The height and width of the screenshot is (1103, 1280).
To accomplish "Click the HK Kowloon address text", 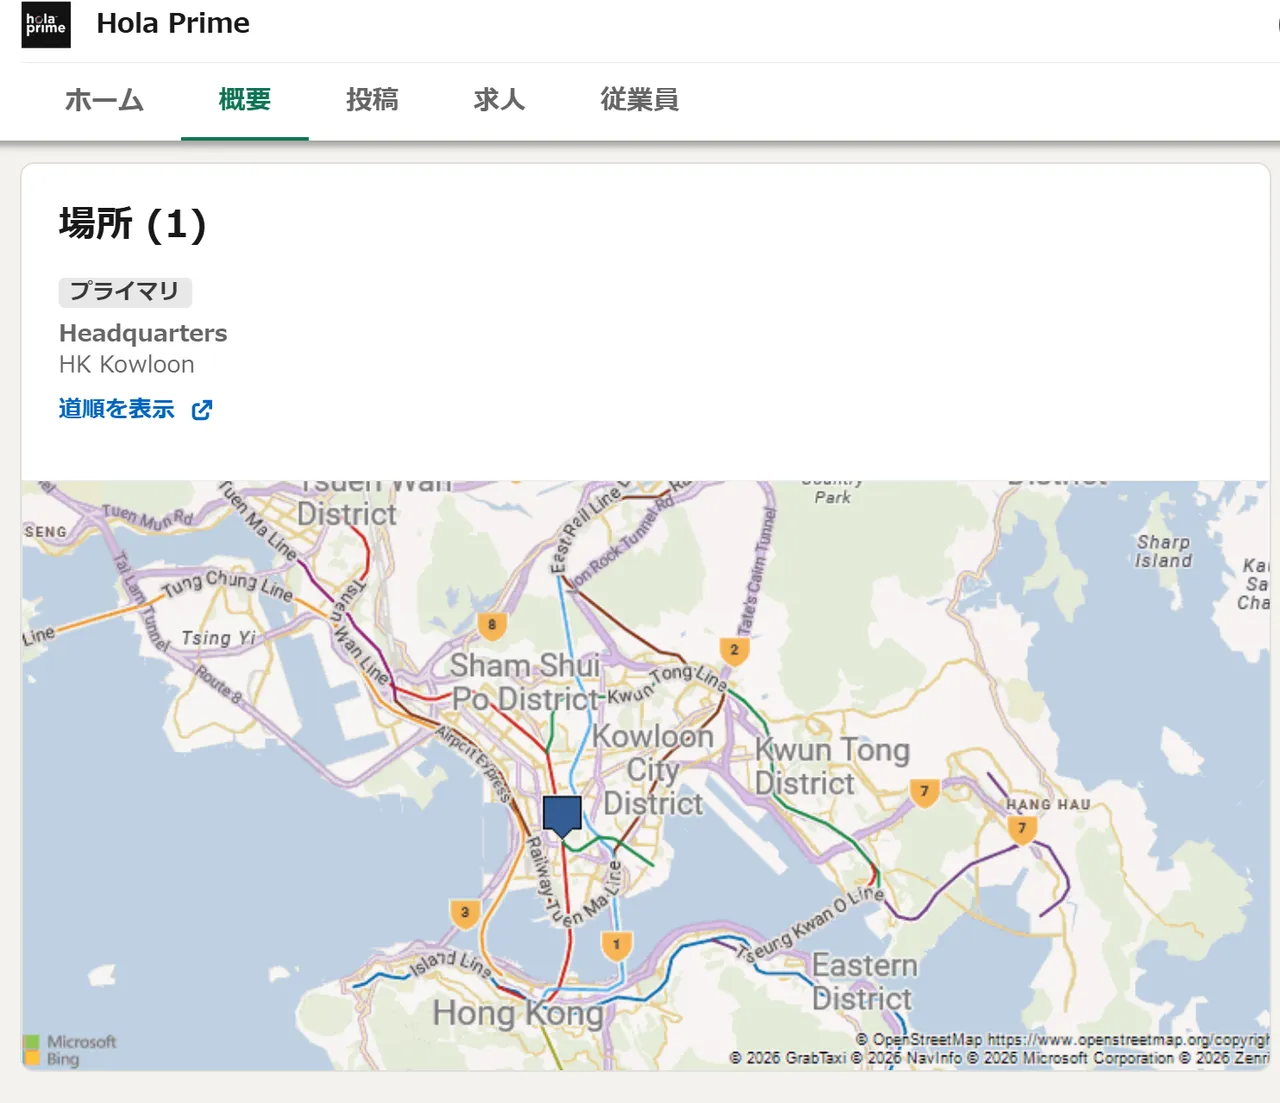I will click(127, 364).
